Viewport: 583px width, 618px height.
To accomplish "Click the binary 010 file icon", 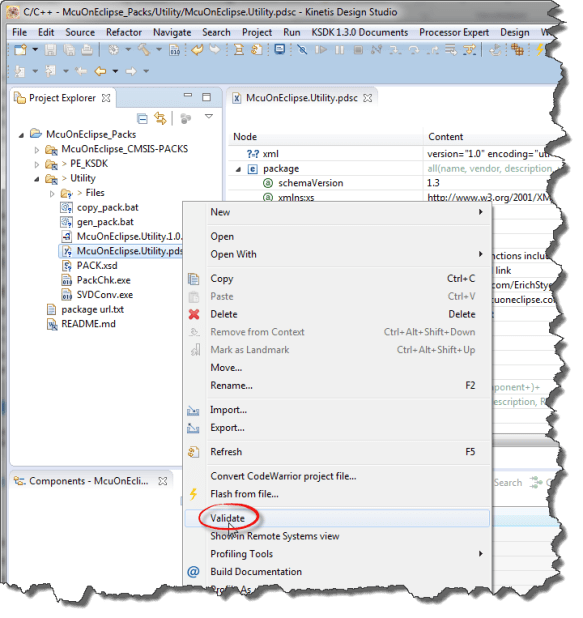I will (174, 50).
